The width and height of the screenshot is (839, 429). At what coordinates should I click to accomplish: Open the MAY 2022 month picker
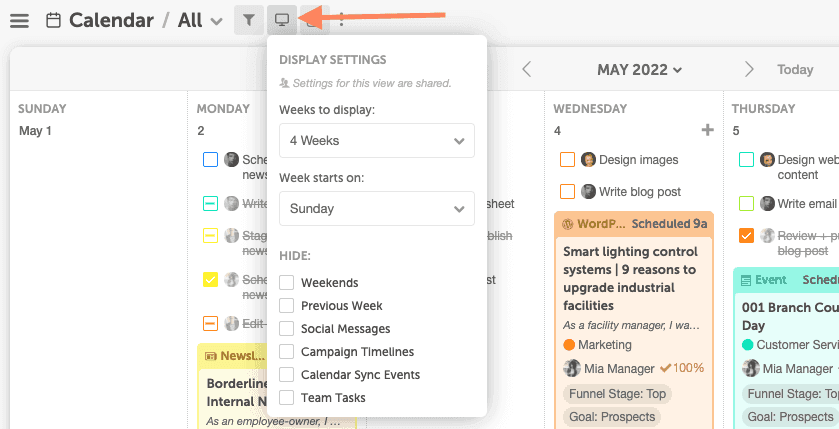pyautogui.click(x=639, y=70)
